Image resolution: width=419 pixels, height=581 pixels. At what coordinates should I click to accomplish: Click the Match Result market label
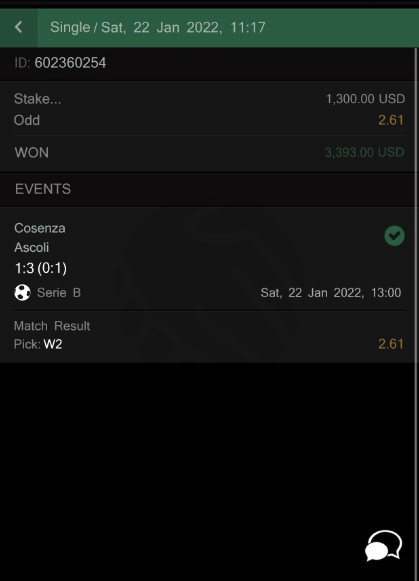pos(52,326)
